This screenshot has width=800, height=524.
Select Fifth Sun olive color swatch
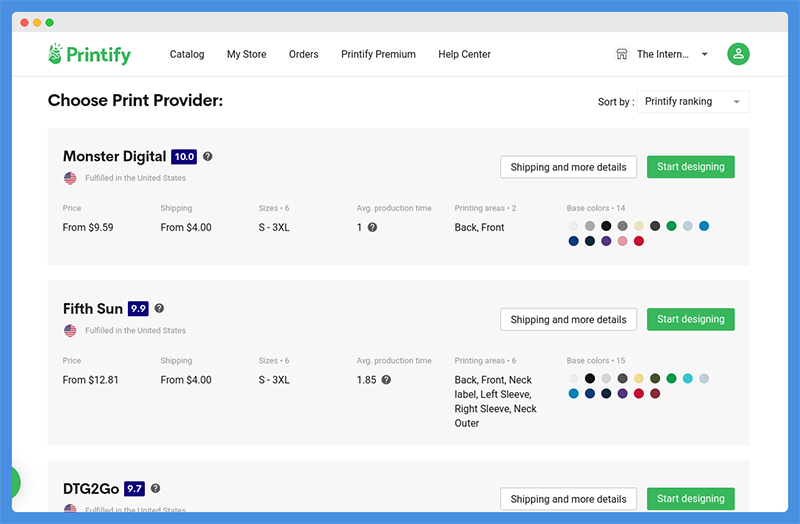[655, 379]
